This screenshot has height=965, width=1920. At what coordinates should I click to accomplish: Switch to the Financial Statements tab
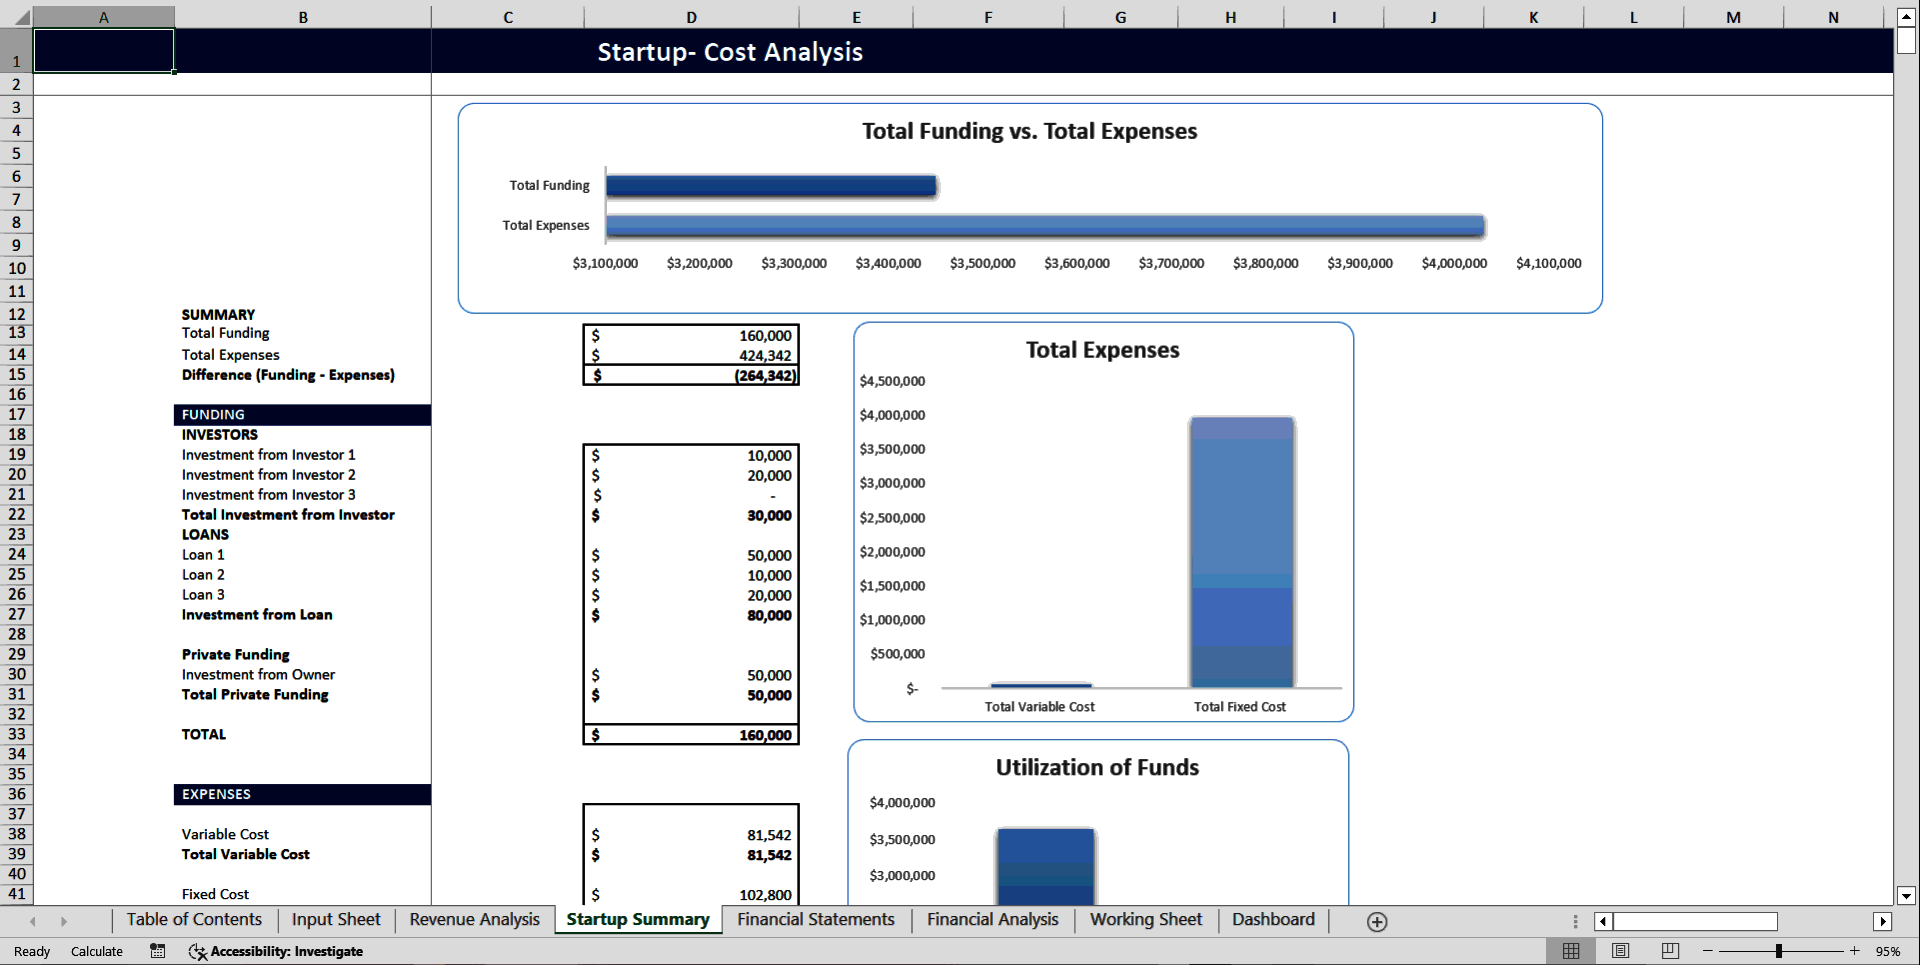815,920
